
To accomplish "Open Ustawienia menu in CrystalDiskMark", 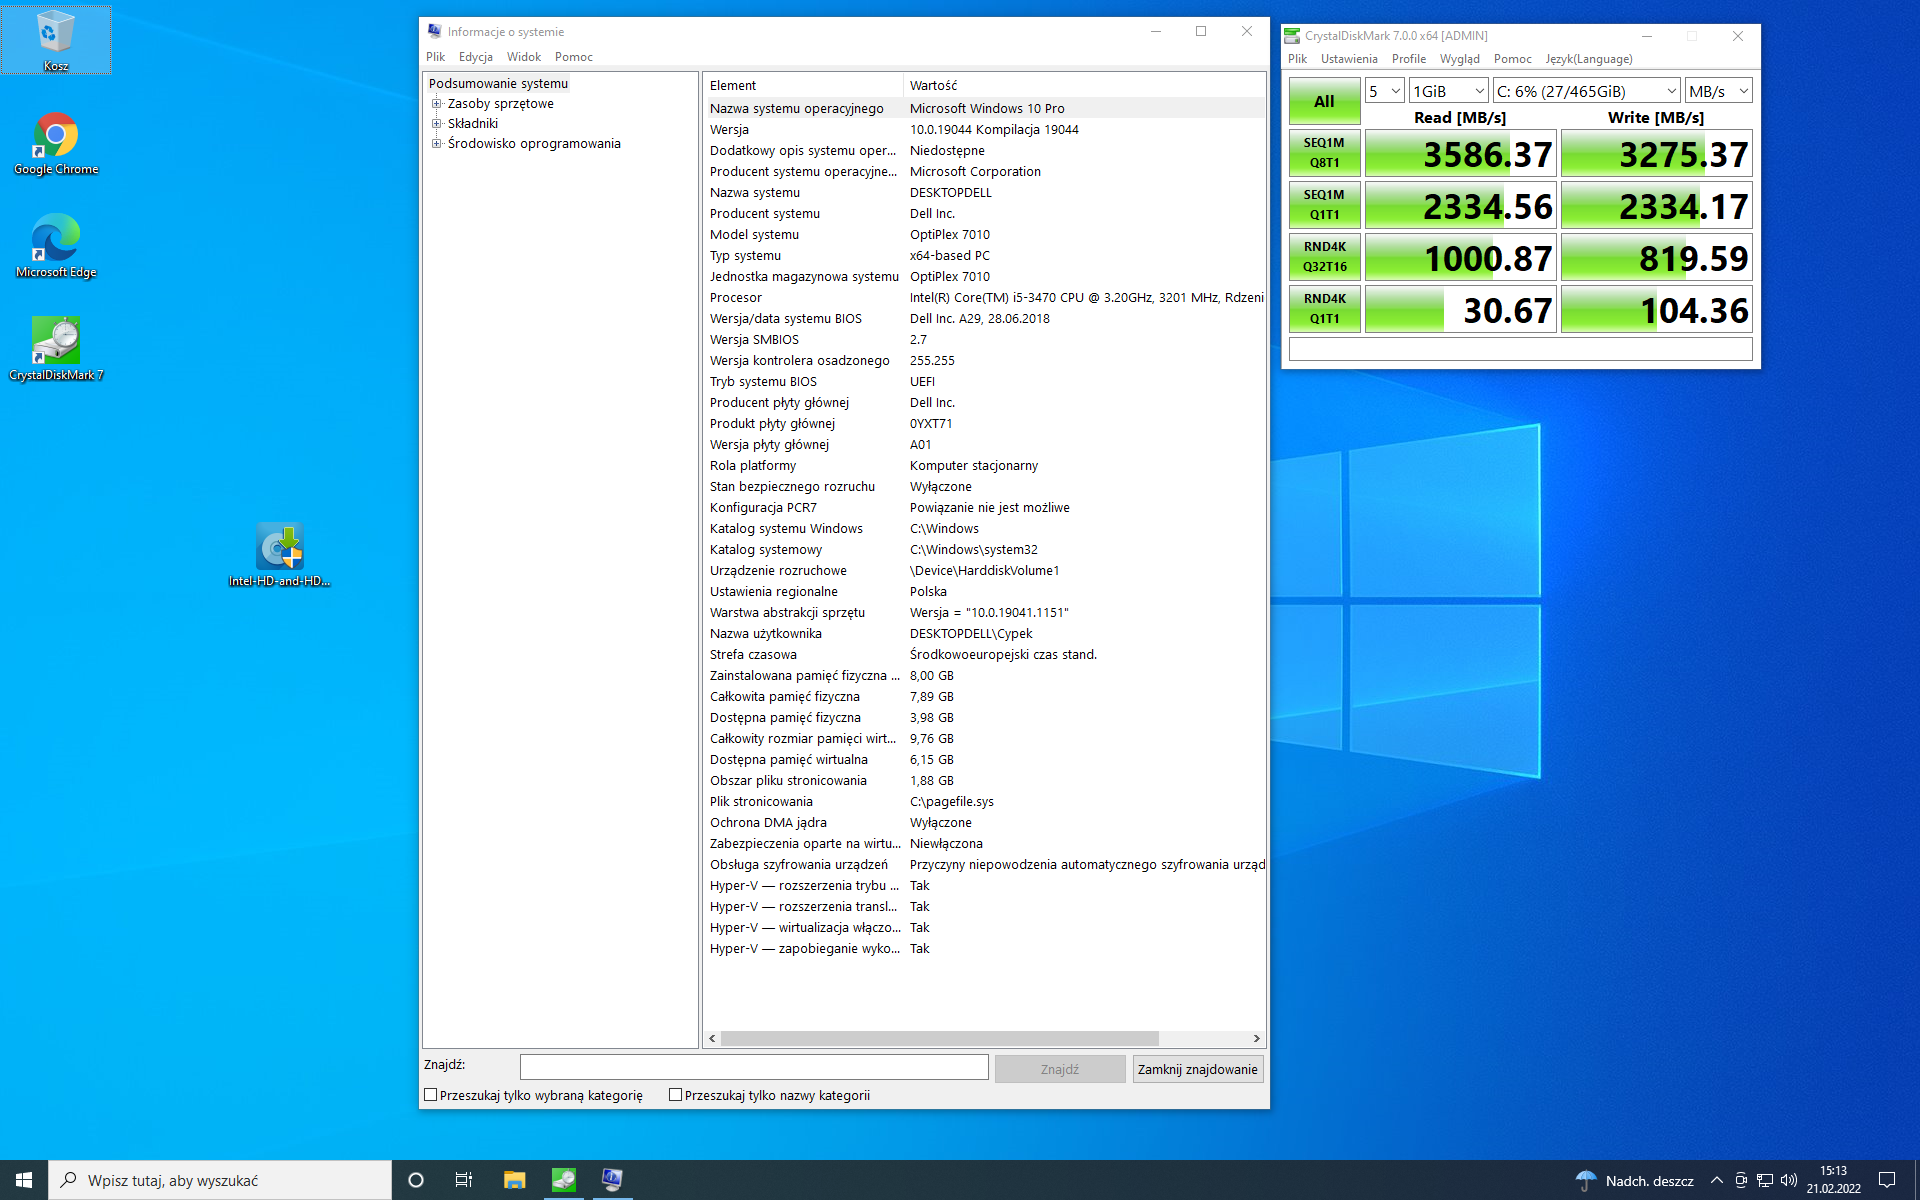I will (1349, 59).
